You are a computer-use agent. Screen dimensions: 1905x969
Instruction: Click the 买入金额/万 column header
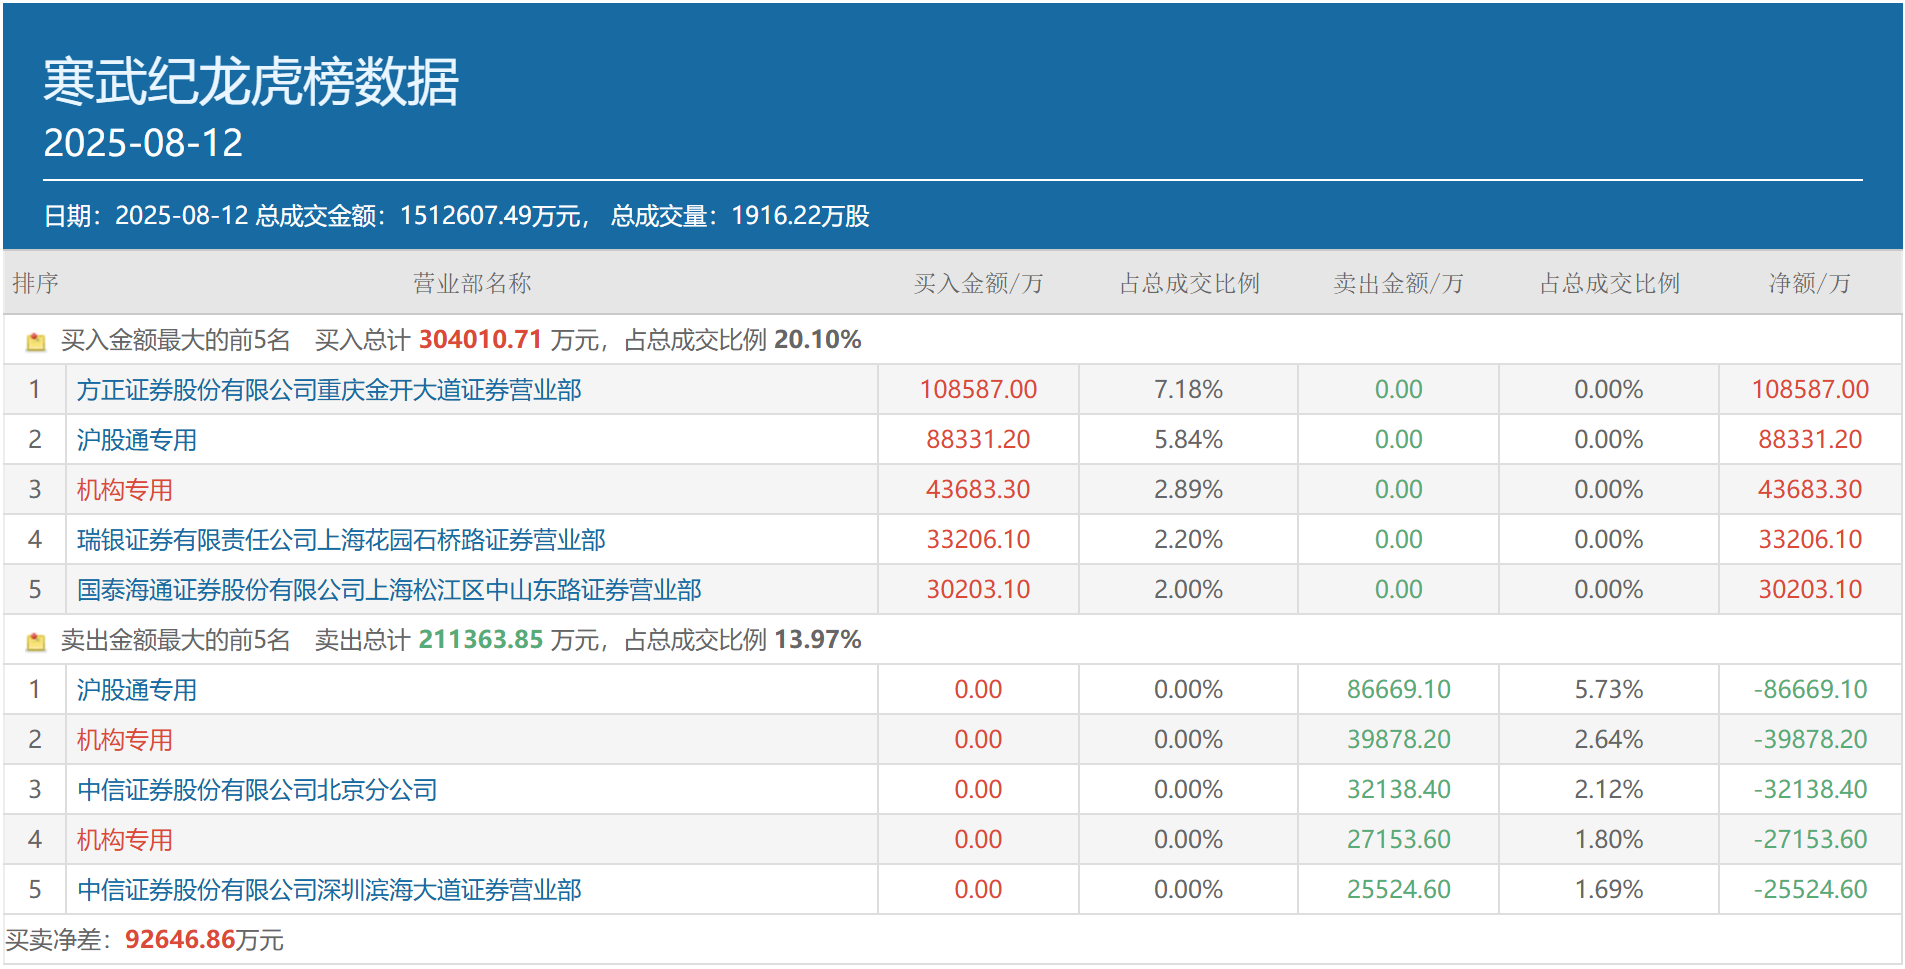pyautogui.click(x=978, y=284)
